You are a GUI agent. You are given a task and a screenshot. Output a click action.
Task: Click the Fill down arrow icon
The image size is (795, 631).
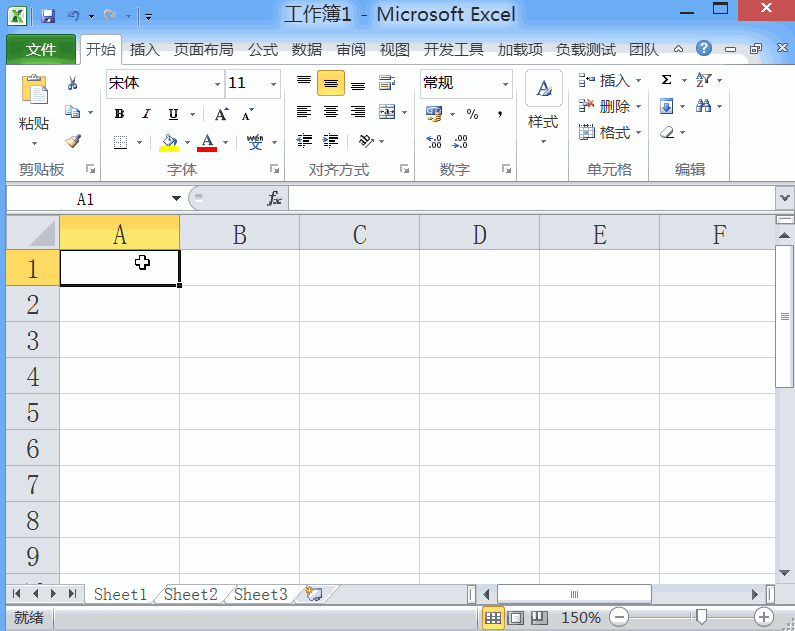[667, 106]
